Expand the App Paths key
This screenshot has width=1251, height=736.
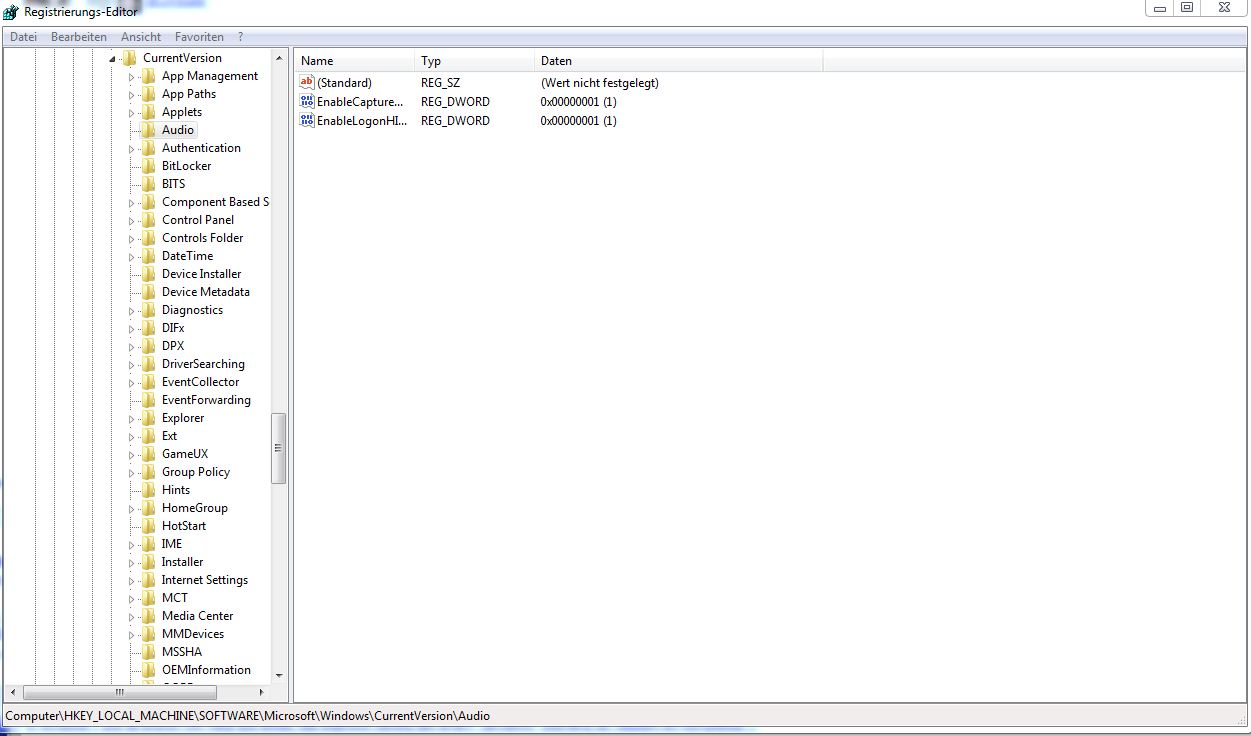tap(131, 95)
